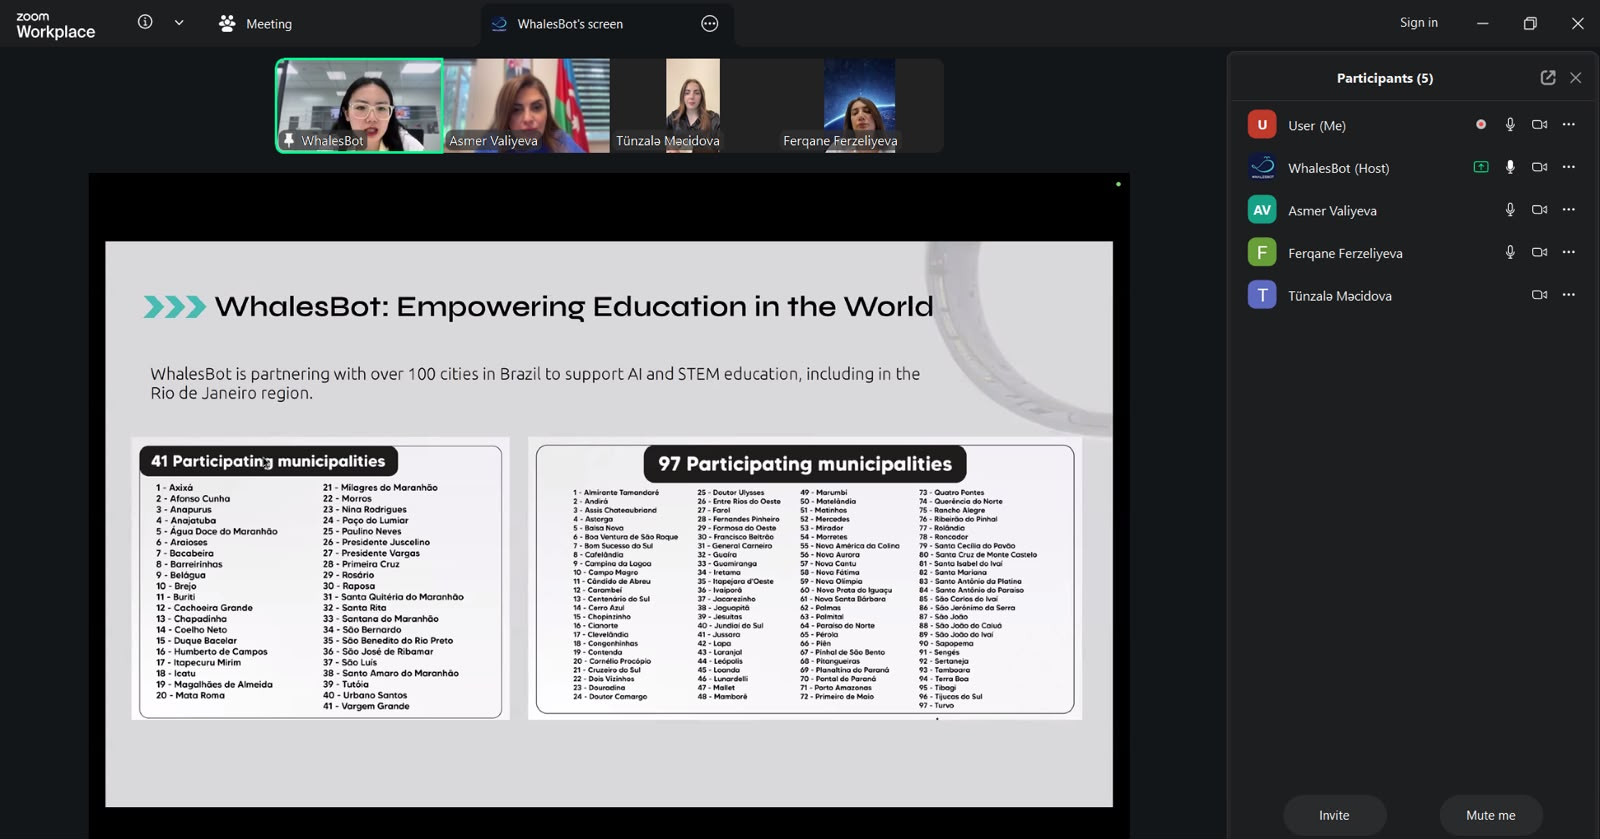
Task: Toggle video camera for User (Me)
Action: tap(1540, 125)
